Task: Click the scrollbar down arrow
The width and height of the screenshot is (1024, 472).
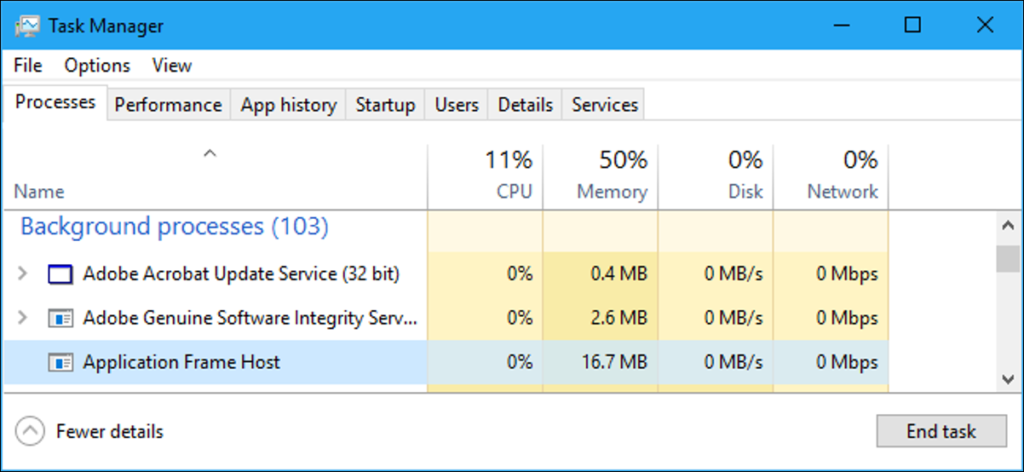Action: pos(1008,378)
